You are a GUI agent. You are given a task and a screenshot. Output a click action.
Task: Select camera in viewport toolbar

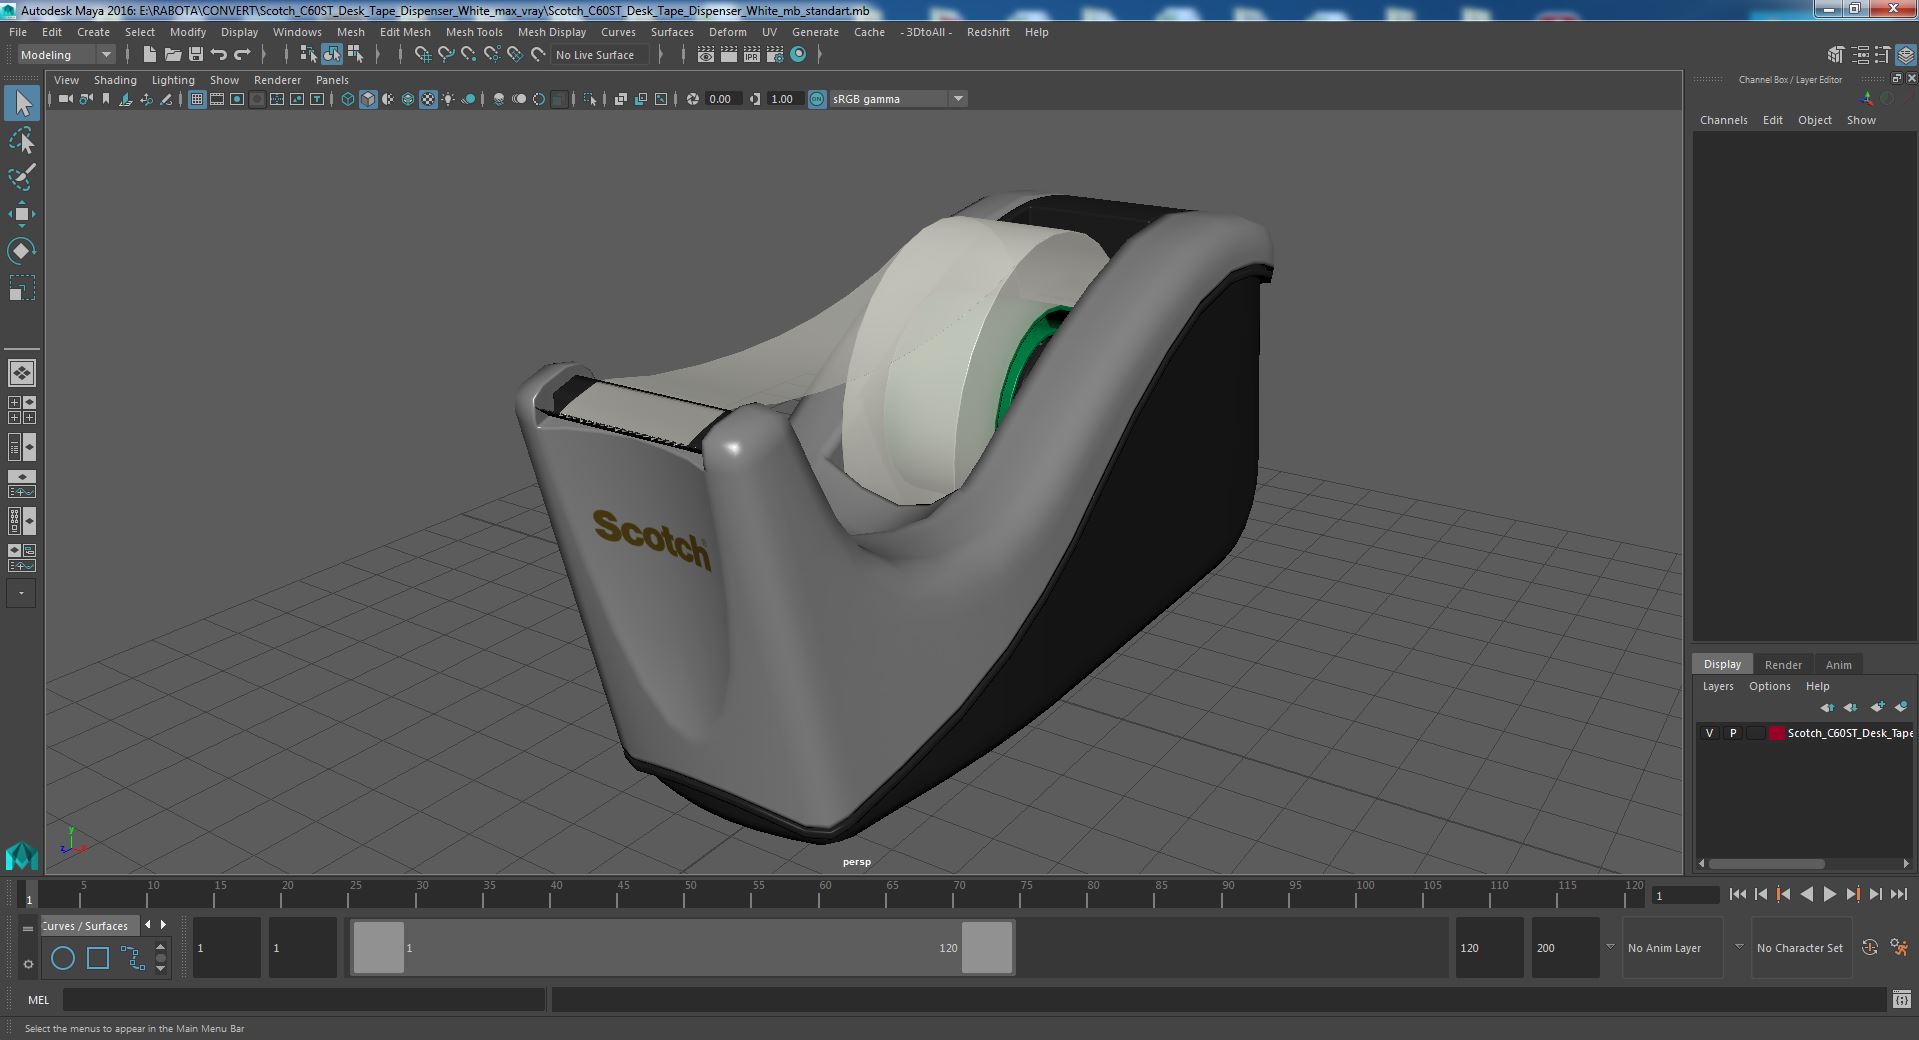pos(66,99)
